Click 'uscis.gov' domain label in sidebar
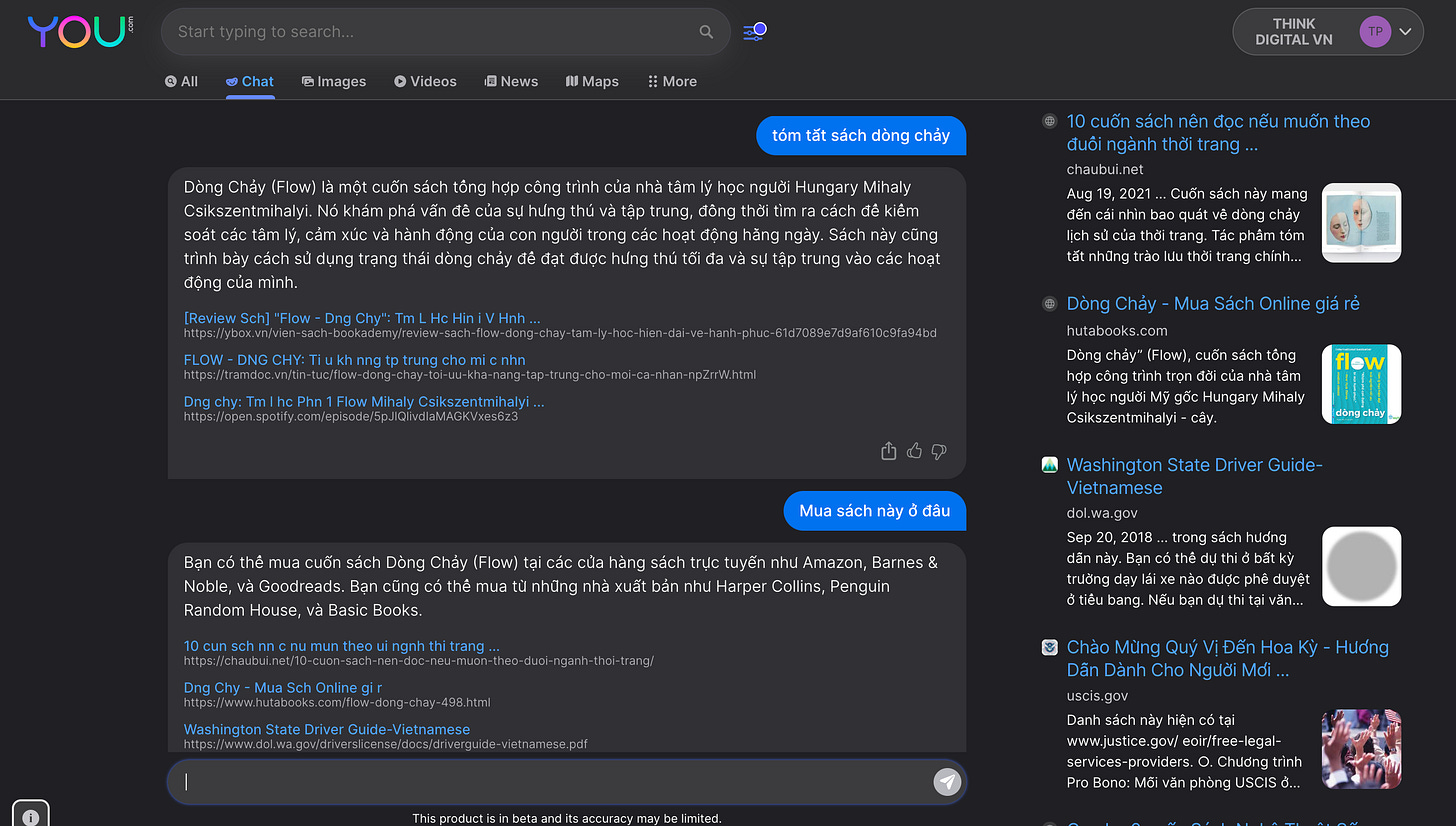This screenshot has height=826, width=1456. [x=1097, y=695]
